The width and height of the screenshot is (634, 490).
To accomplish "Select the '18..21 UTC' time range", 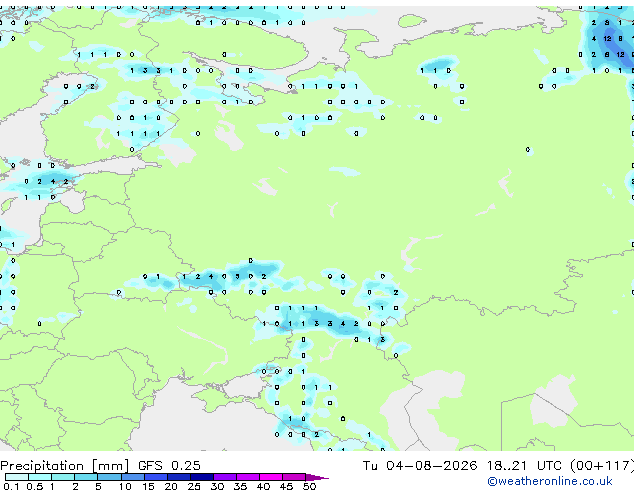I will click(x=524, y=466).
